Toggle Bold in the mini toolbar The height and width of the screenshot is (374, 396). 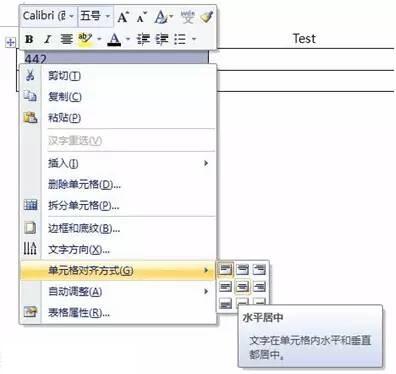point(29,39)
